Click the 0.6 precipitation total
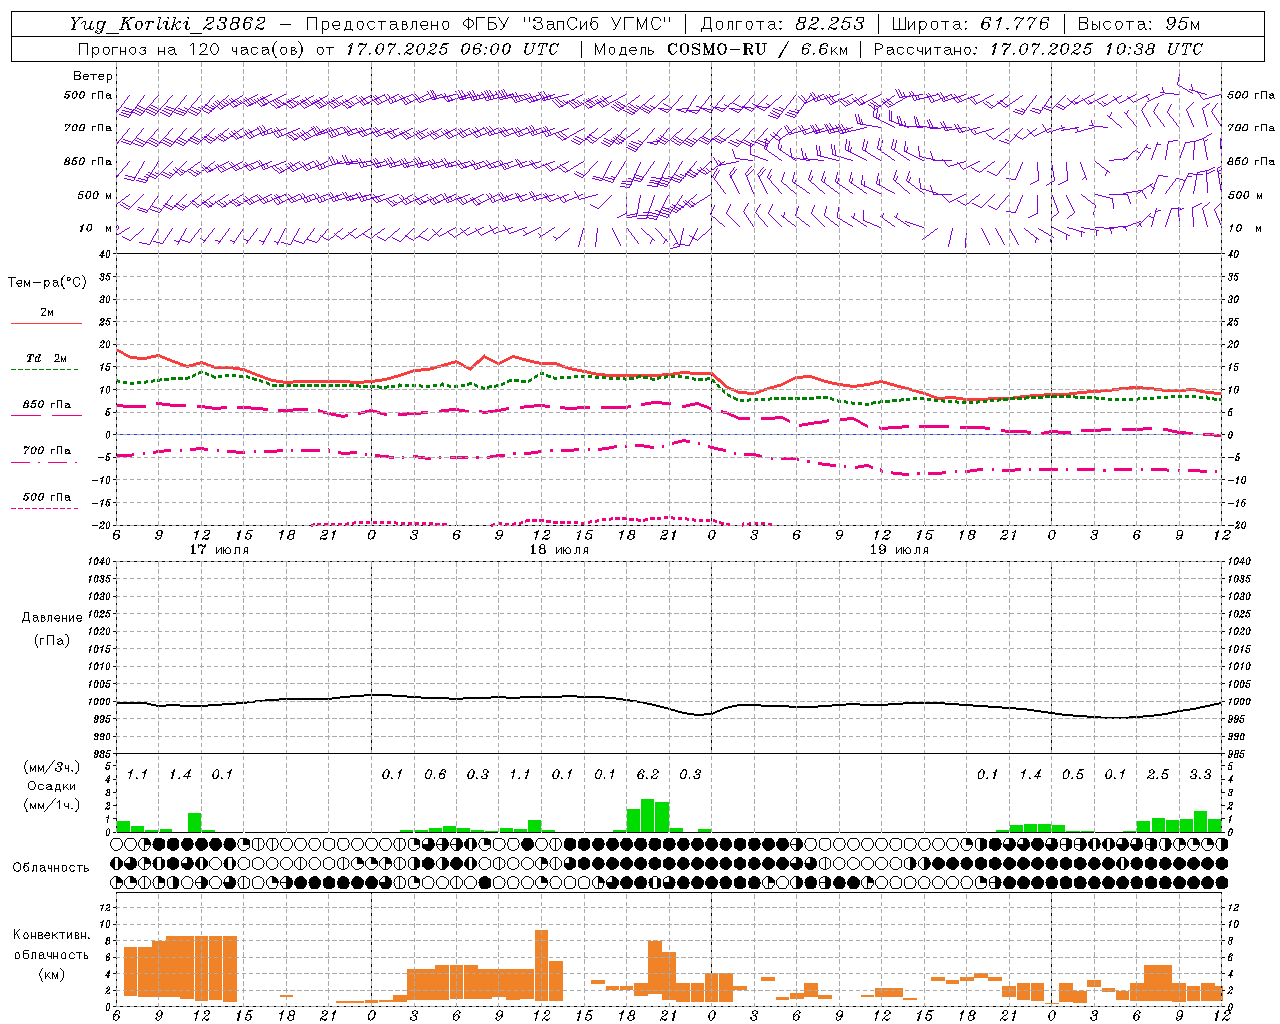This screenshot has width=1280, height=1024. 435,774
